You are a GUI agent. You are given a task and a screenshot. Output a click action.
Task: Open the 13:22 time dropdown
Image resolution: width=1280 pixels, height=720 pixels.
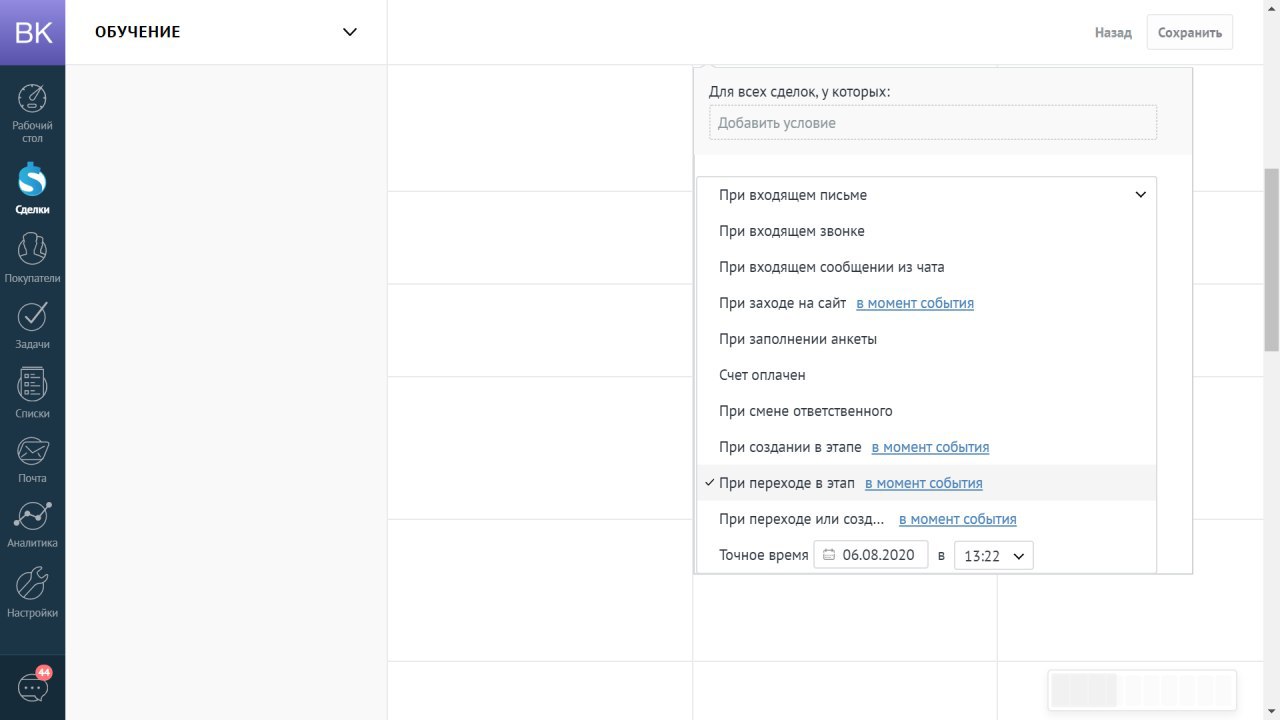tap(994, 555)
